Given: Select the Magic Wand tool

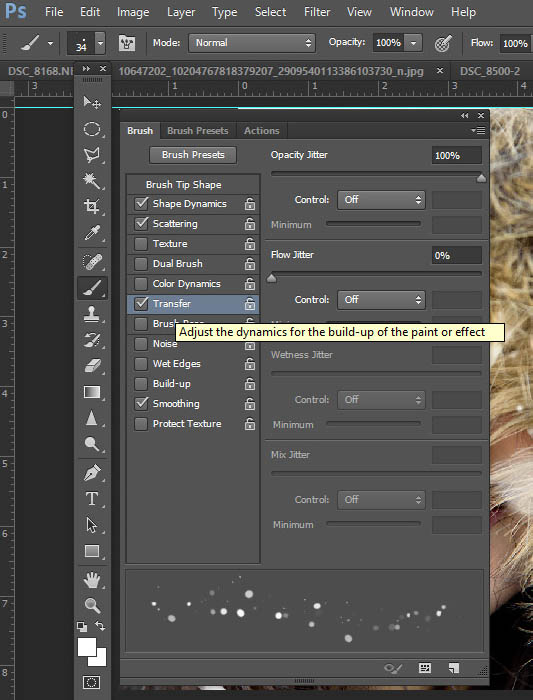Looking at the screenshot, I should (x=92, y=181).
